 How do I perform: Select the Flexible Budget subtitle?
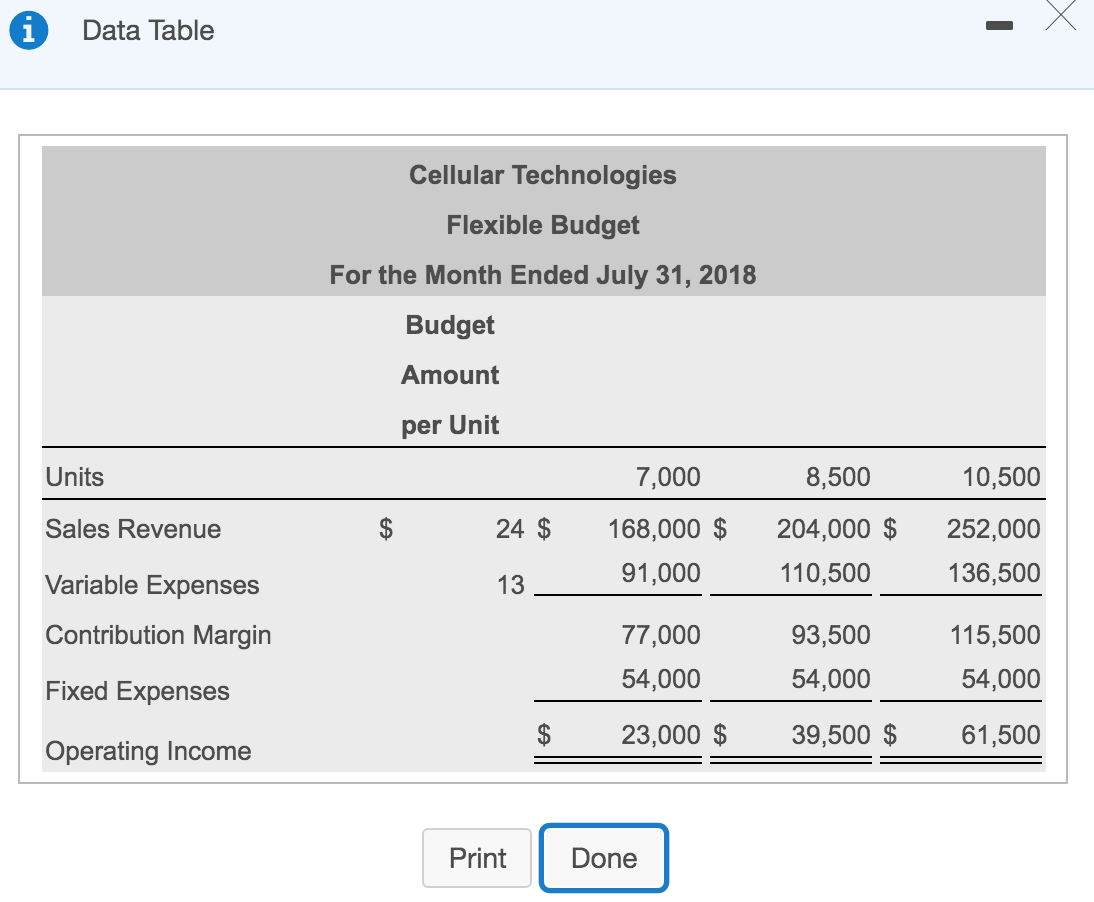tap(542, 224)
